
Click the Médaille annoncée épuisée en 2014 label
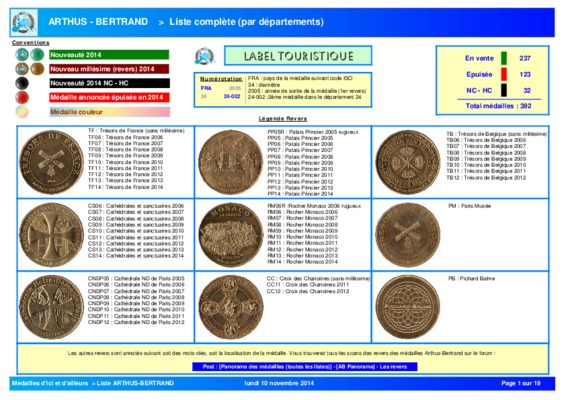(109, 97)
